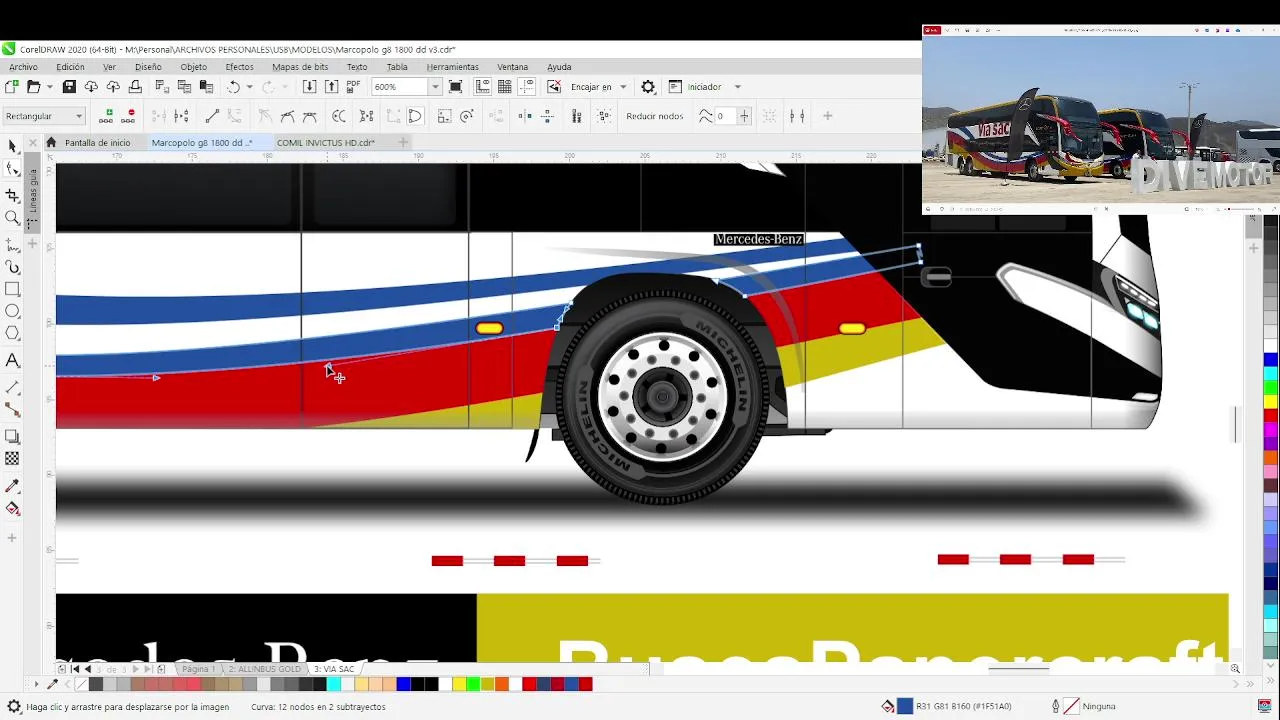The height and width of the screenshot is (720, 1280).
Task: Toggle Show rulers button
Action: point(483,87)
